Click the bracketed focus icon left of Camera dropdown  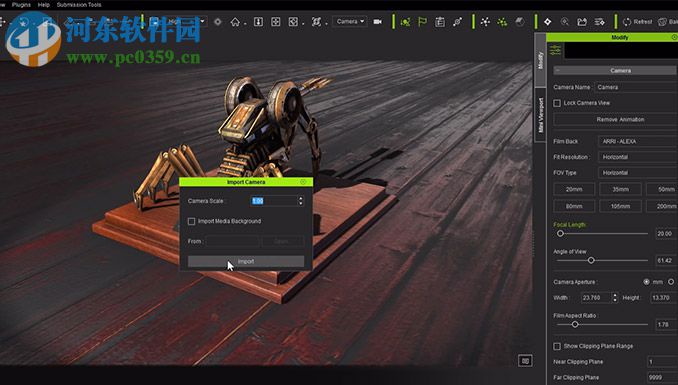point(316,22)
